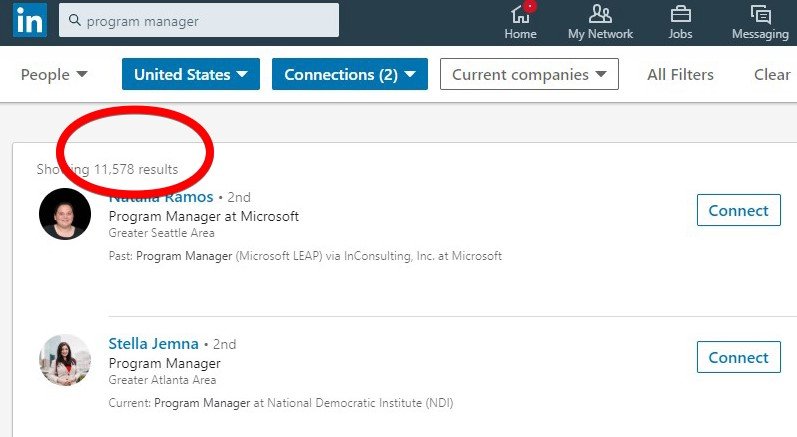Open the Messaging chat icon
797x437 pixels.
click(760, 14)
